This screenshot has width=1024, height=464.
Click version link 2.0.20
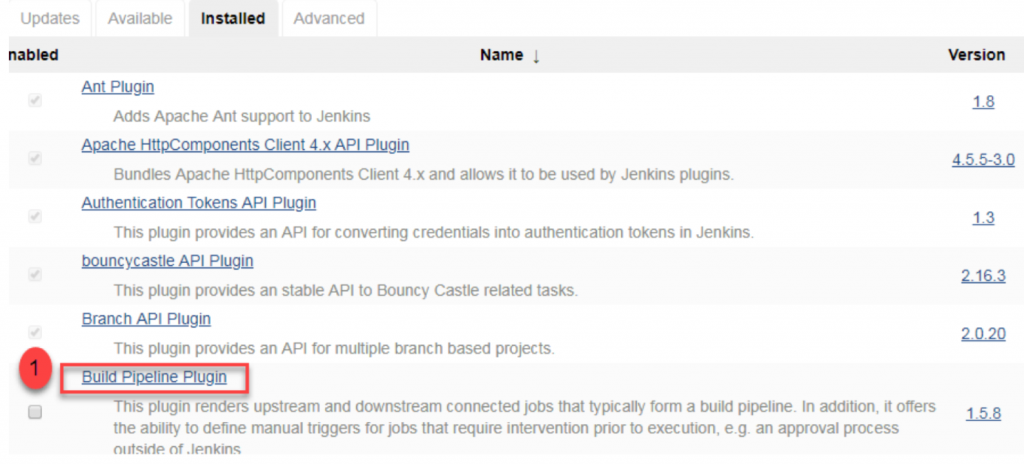tap(983, 335)
